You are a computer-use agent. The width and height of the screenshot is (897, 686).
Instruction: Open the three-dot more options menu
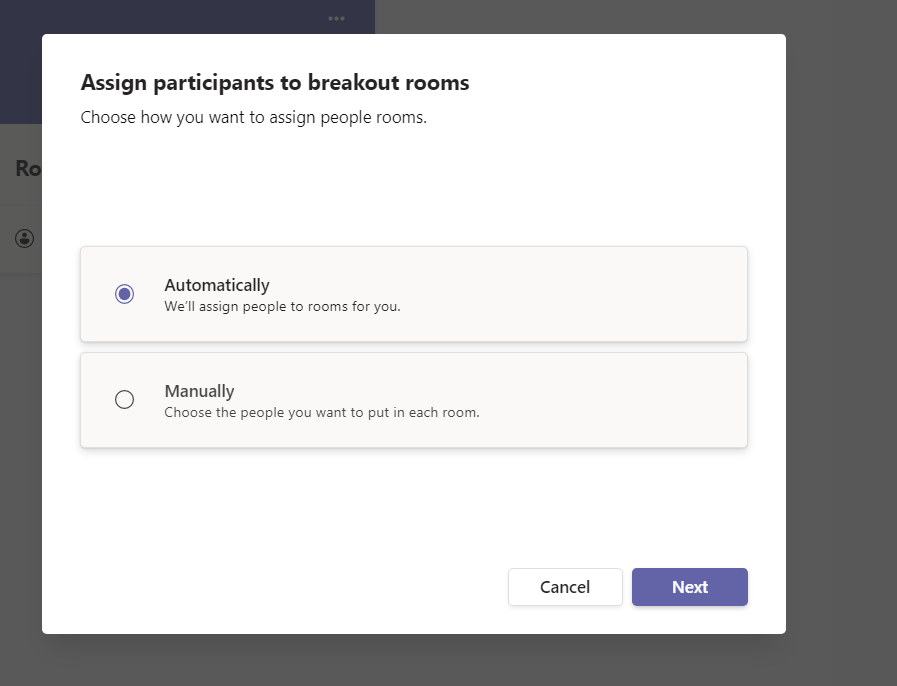336,18
